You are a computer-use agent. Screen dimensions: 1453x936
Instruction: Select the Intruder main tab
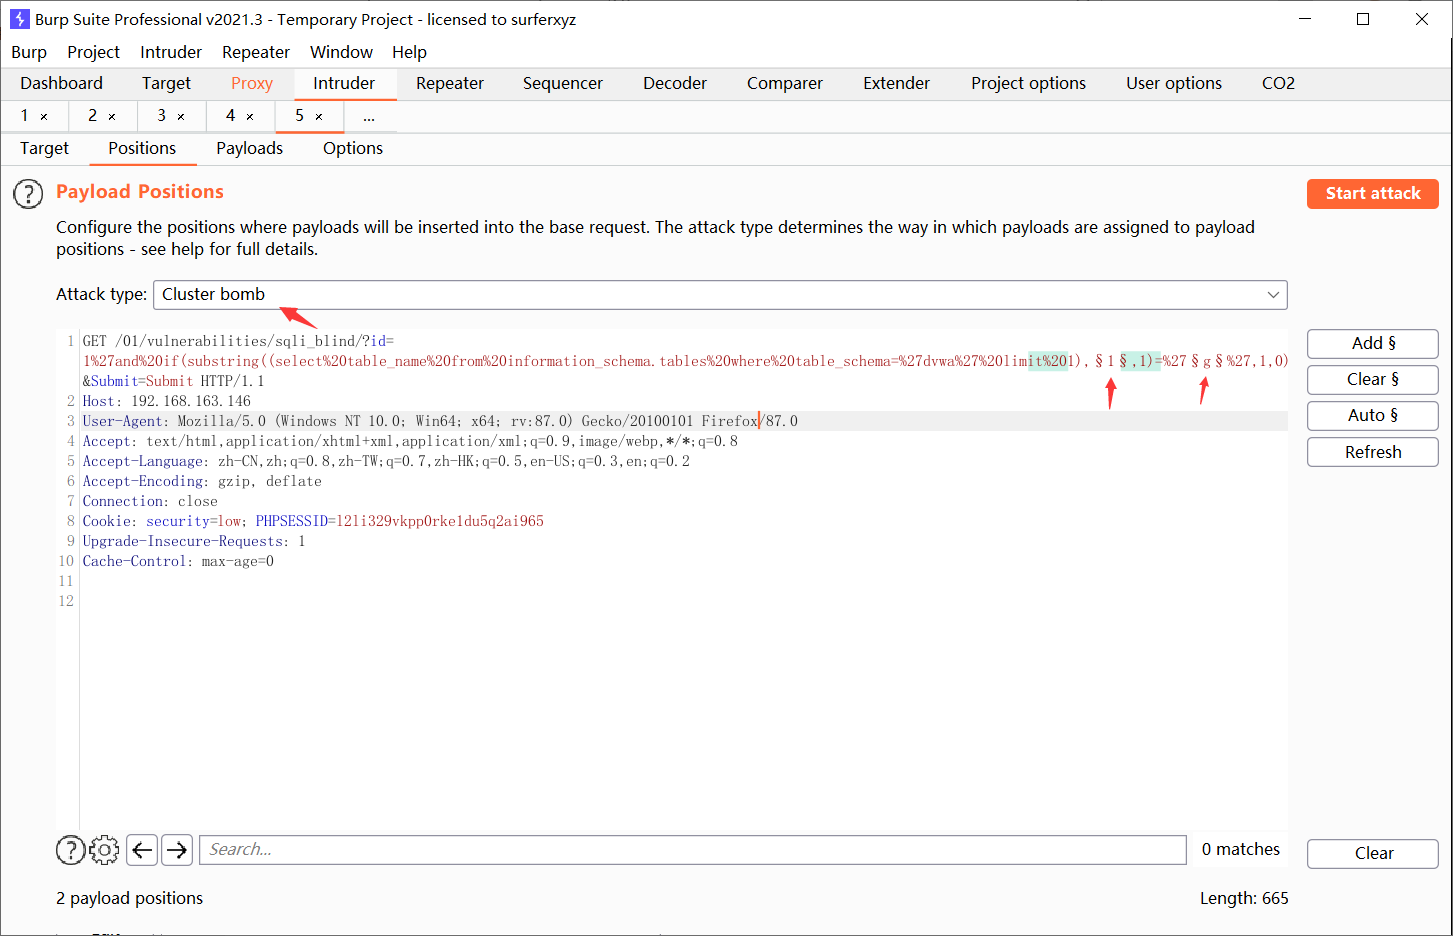tap(344, 84)
